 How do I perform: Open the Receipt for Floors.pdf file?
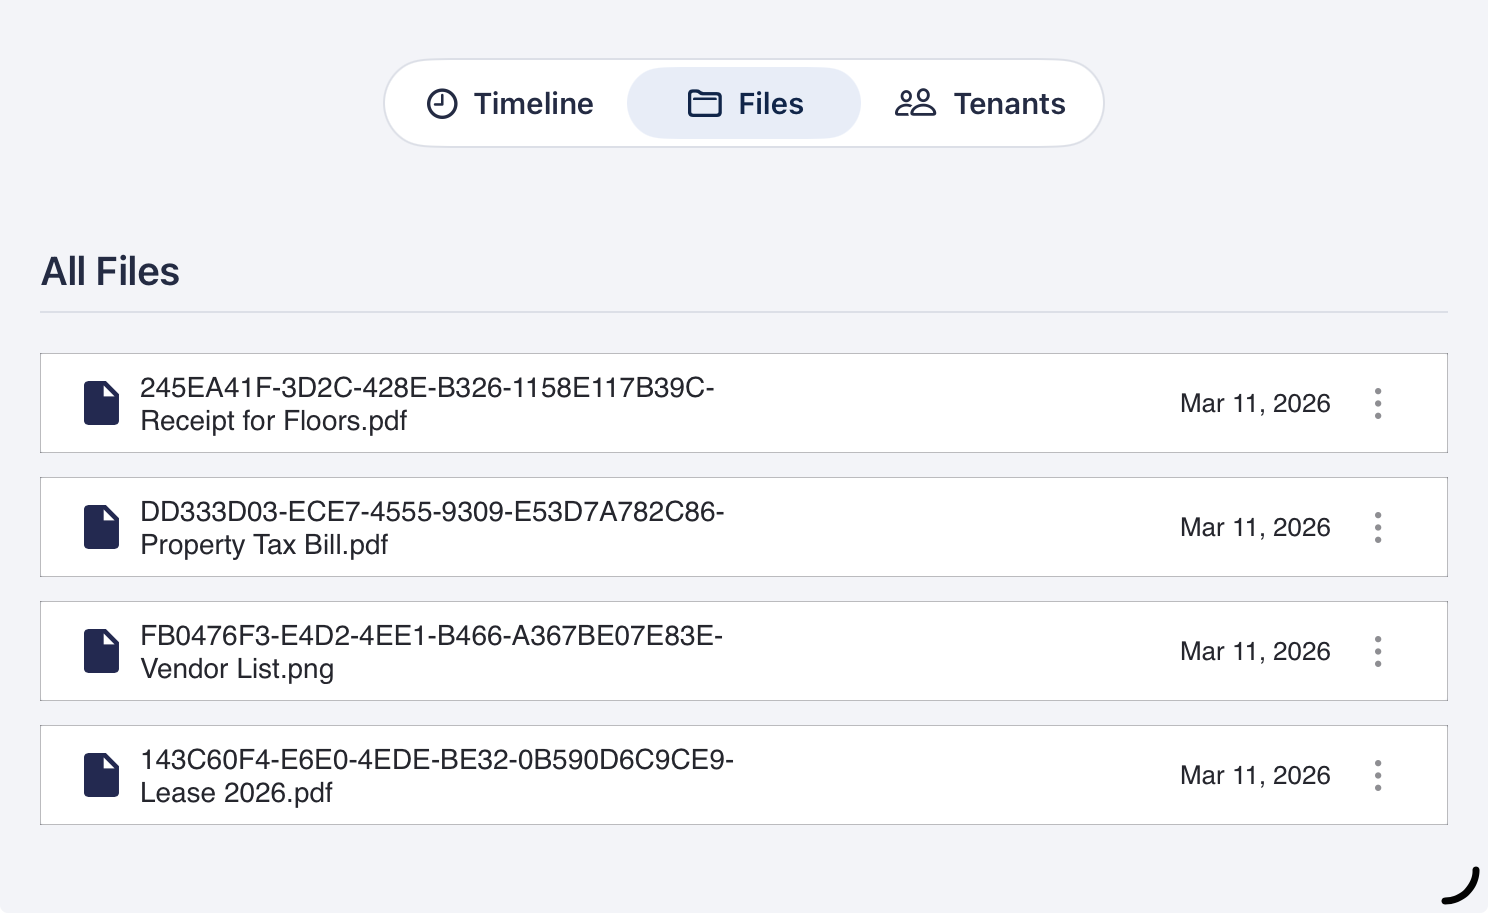[x=427, y=404]
